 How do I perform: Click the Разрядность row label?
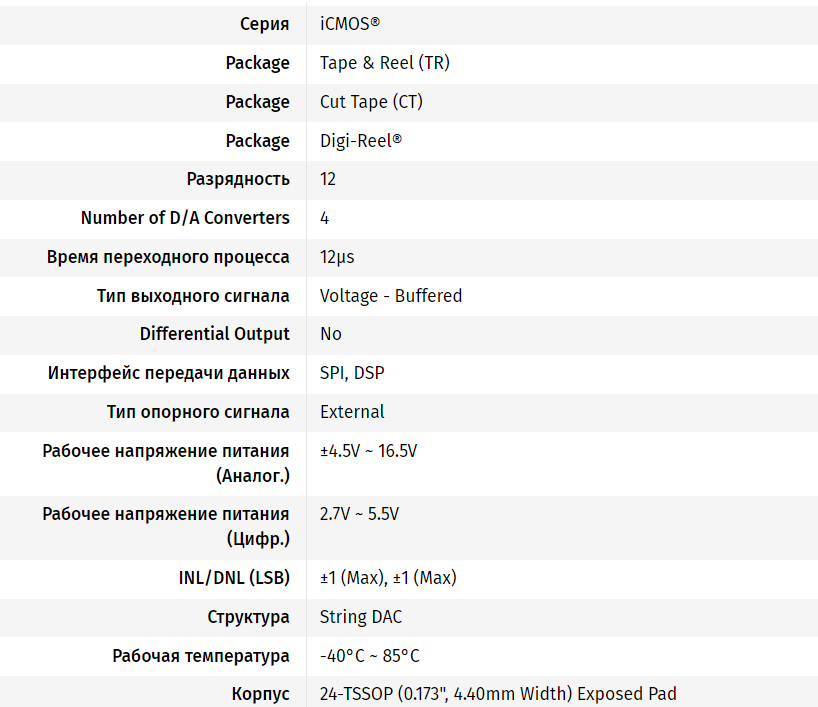point(238,179)
